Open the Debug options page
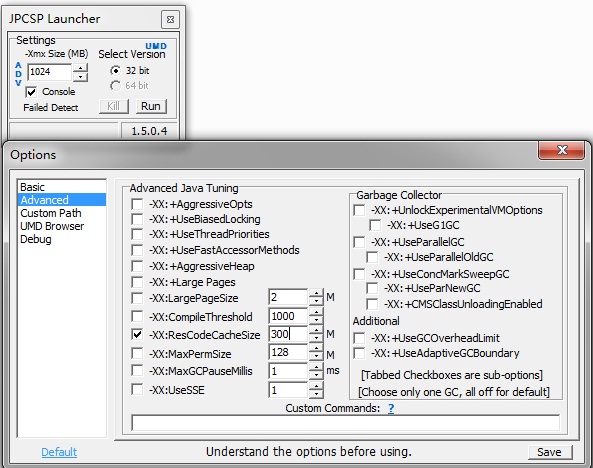Viewport: 593px width, 468px height. coord(62,239)
